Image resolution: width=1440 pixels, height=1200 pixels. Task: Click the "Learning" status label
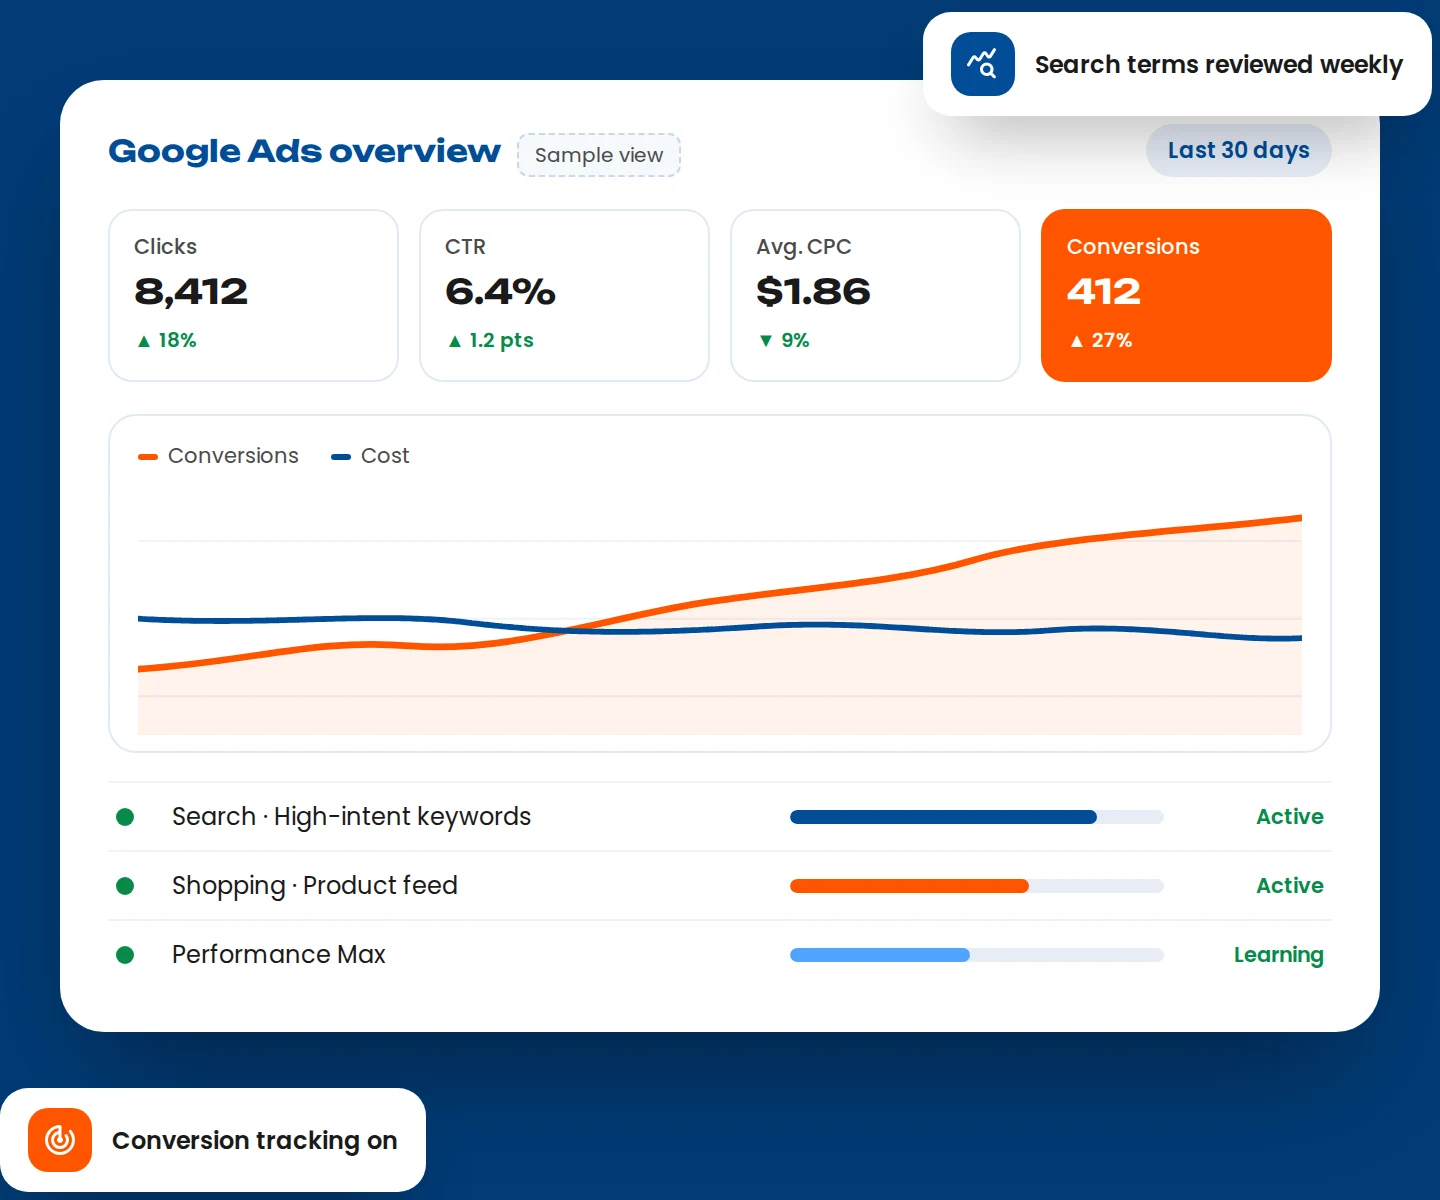point(1278,955)
